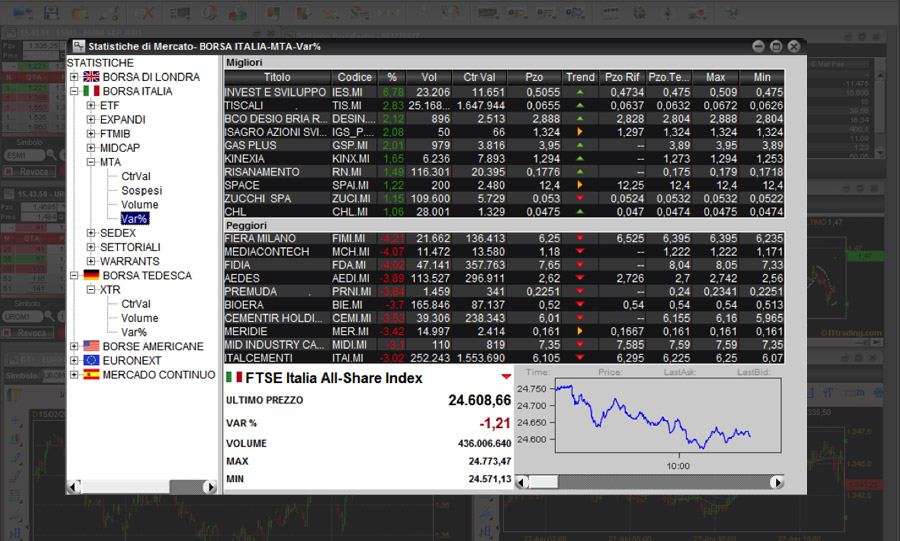900x541 pixels.
Task: Click the EU flag icon beside EURONEXT
Action: (91, 360)
